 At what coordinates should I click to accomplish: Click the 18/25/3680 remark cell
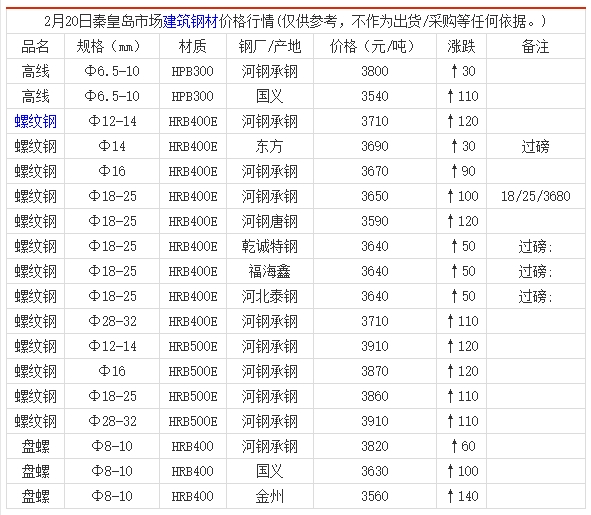coord(536,196)
